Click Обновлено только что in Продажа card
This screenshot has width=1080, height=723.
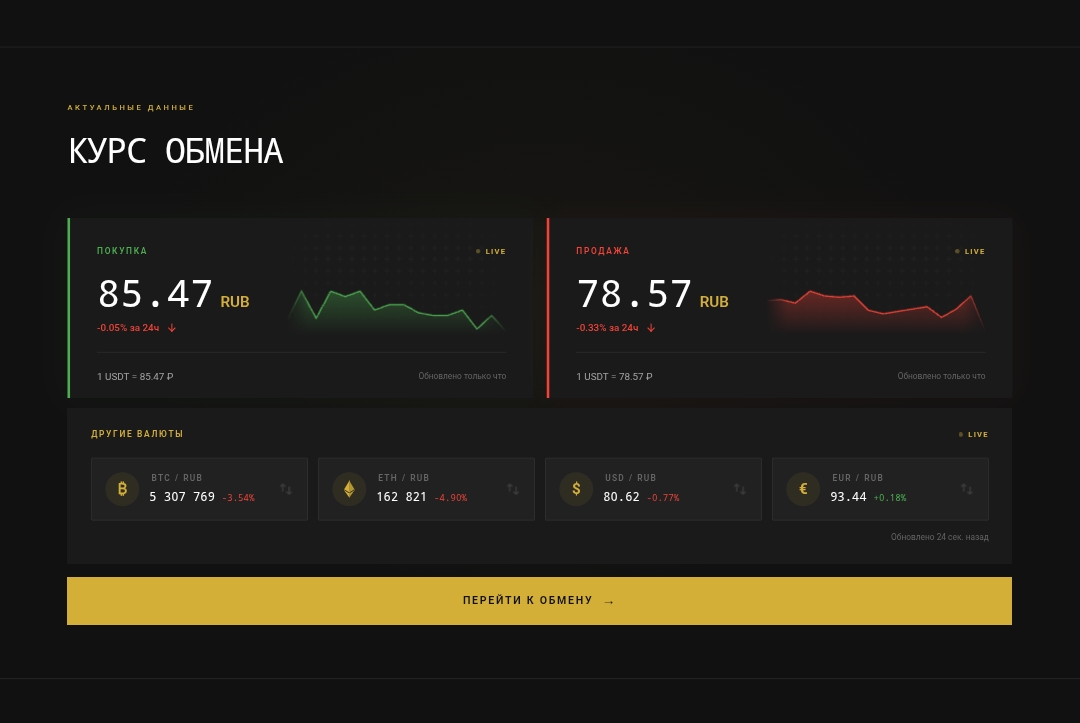[x=942, y=376]
